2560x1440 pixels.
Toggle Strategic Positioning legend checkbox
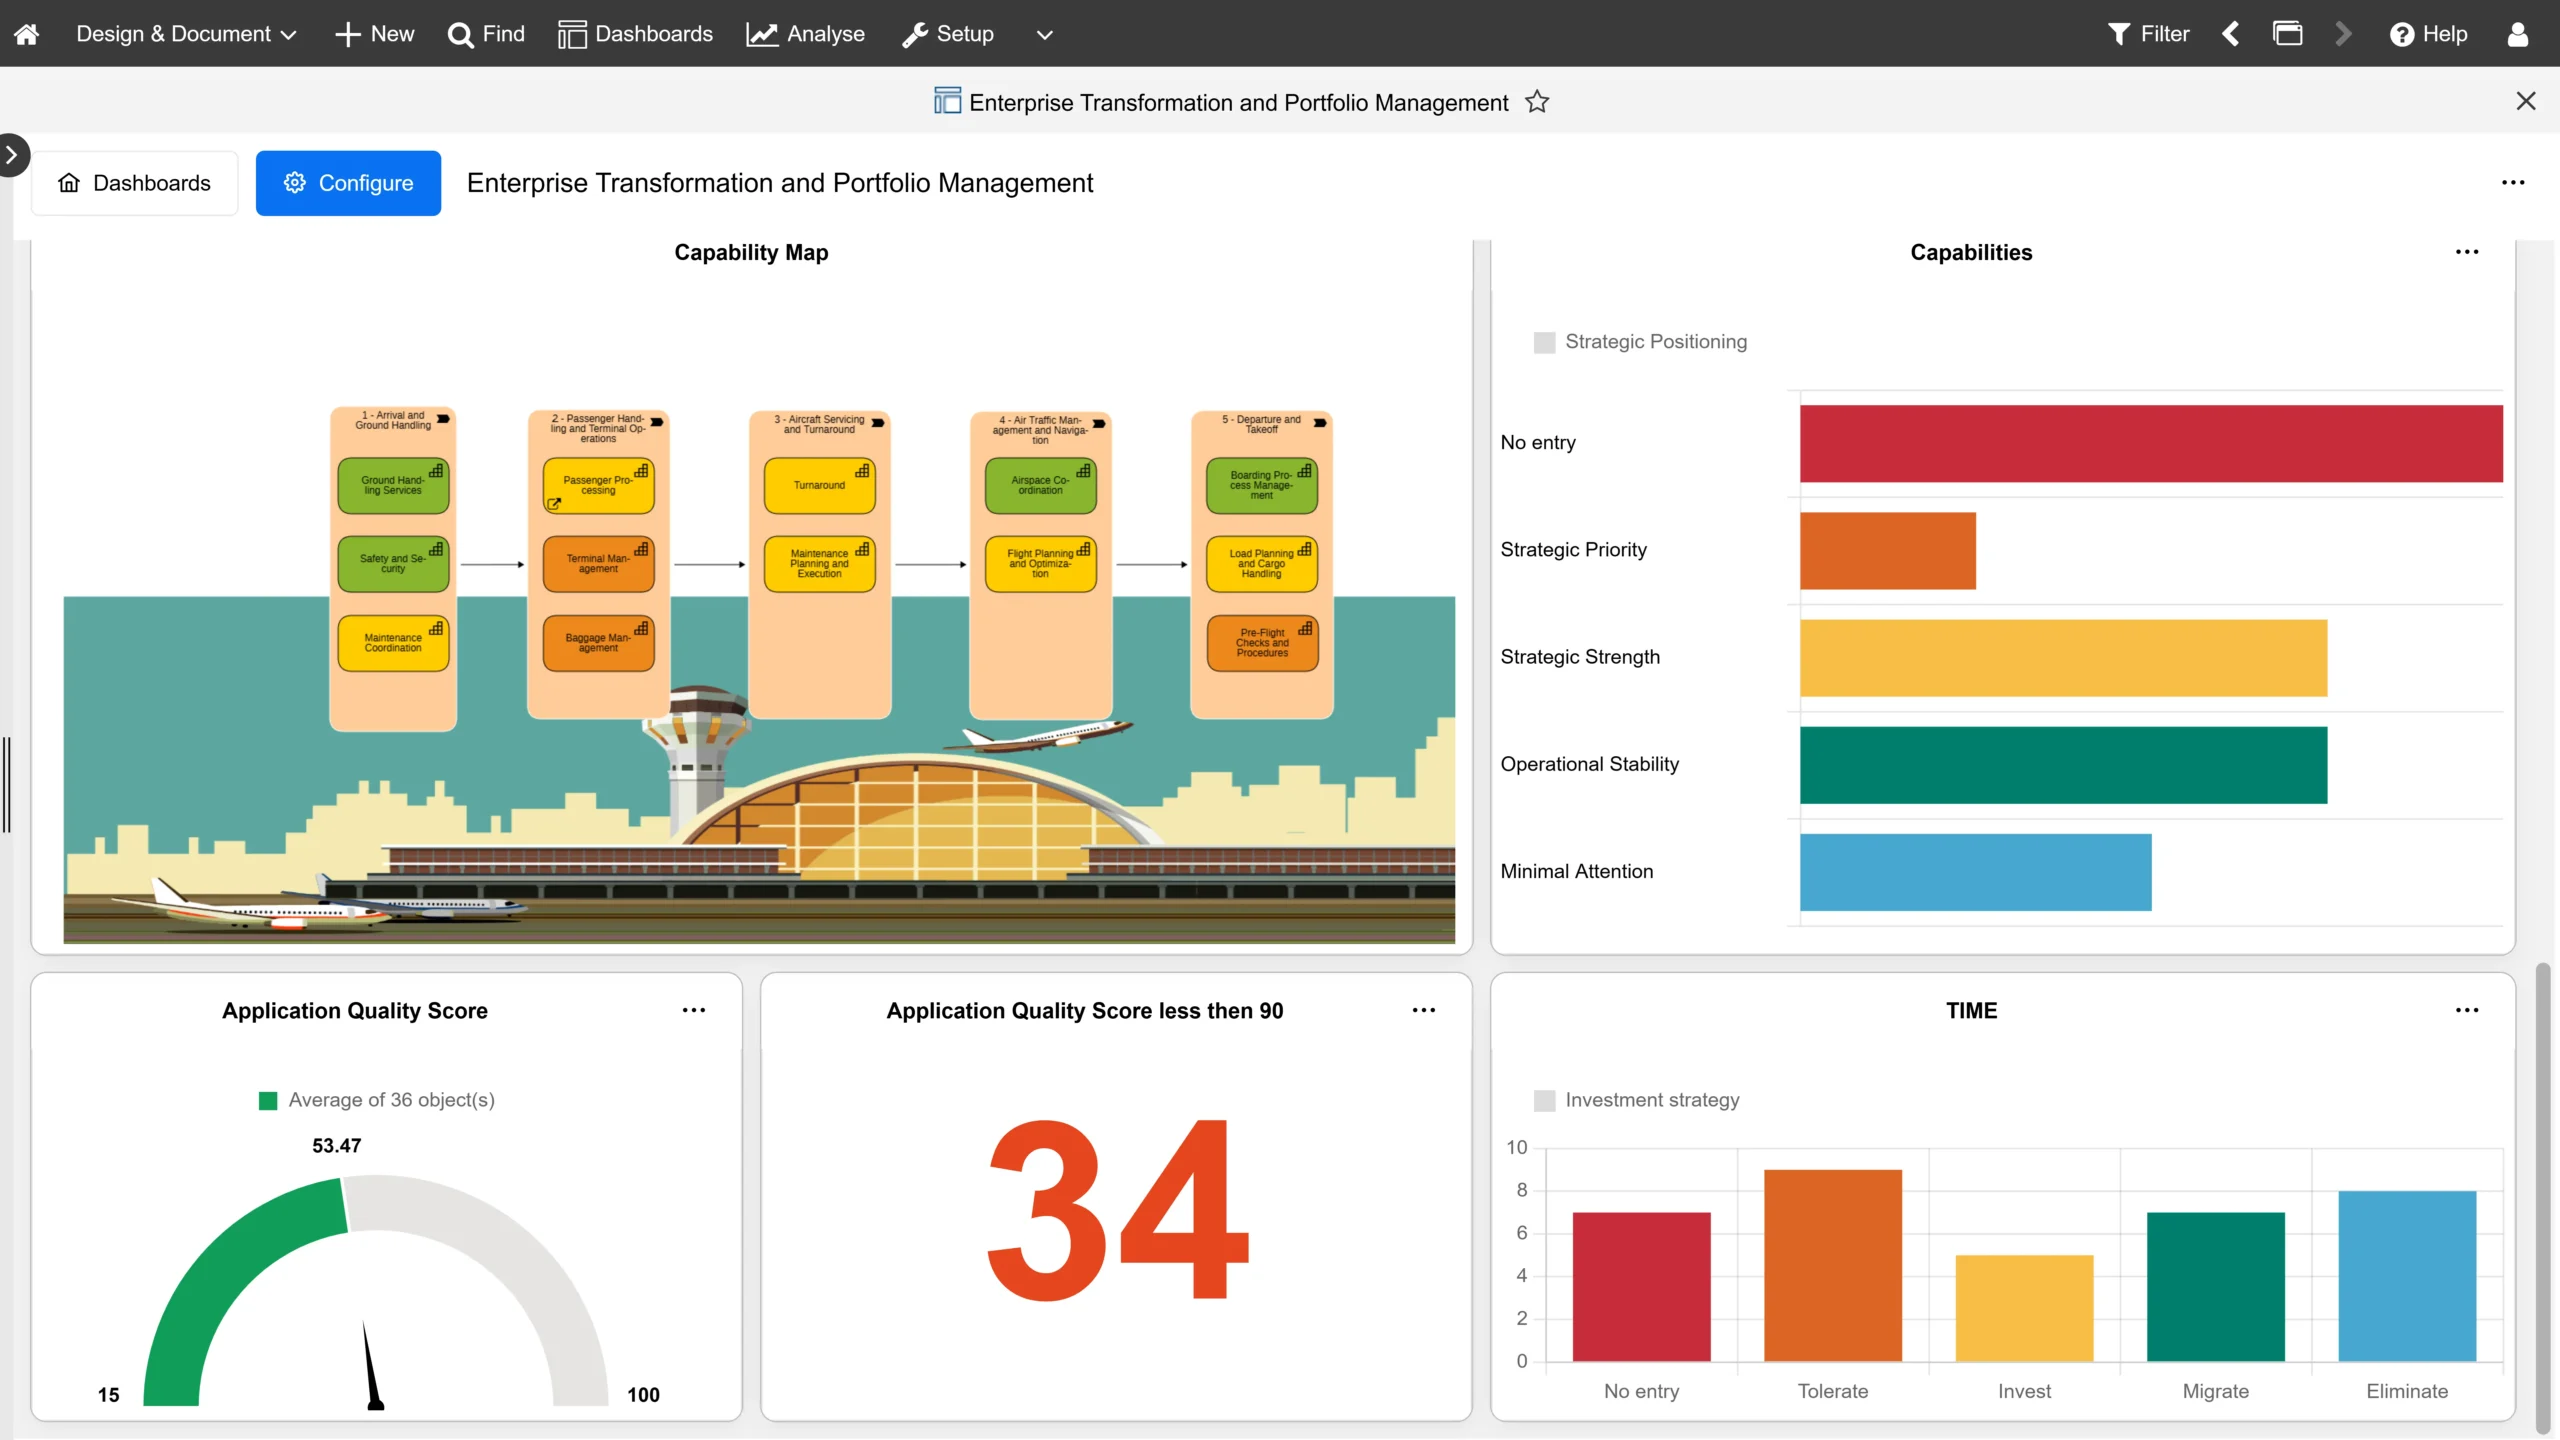pyautogui.click(x=1544, y=342)
